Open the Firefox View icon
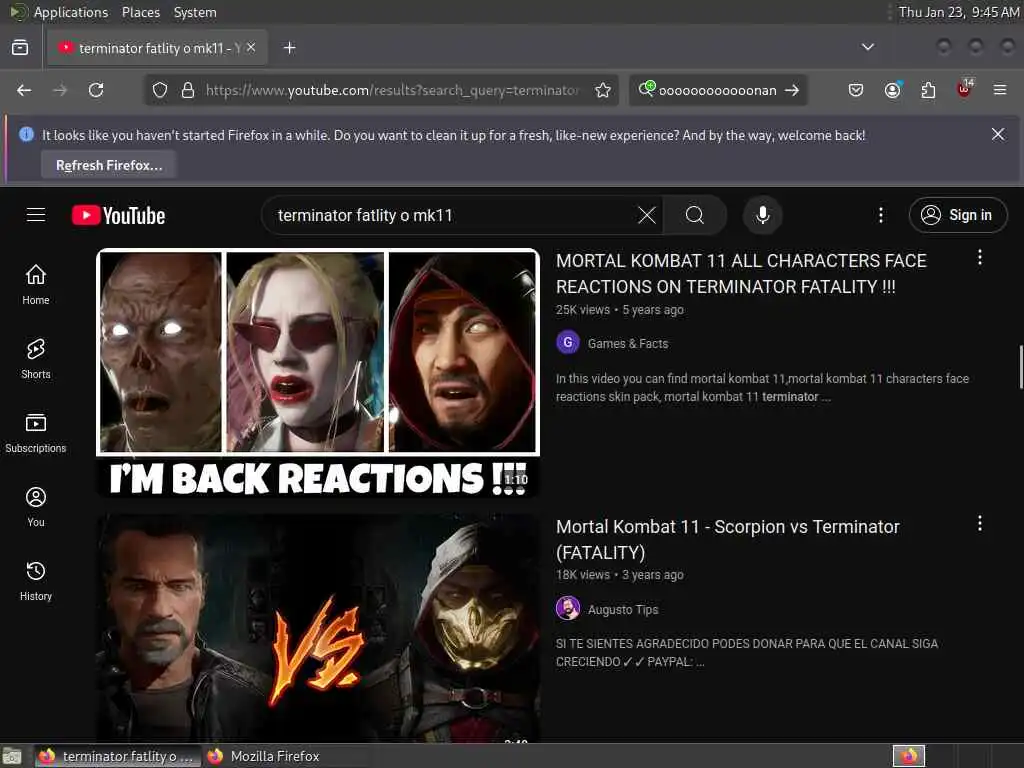Image resolution: width=1024 pixels, height=768 pixels. (20, 48)
